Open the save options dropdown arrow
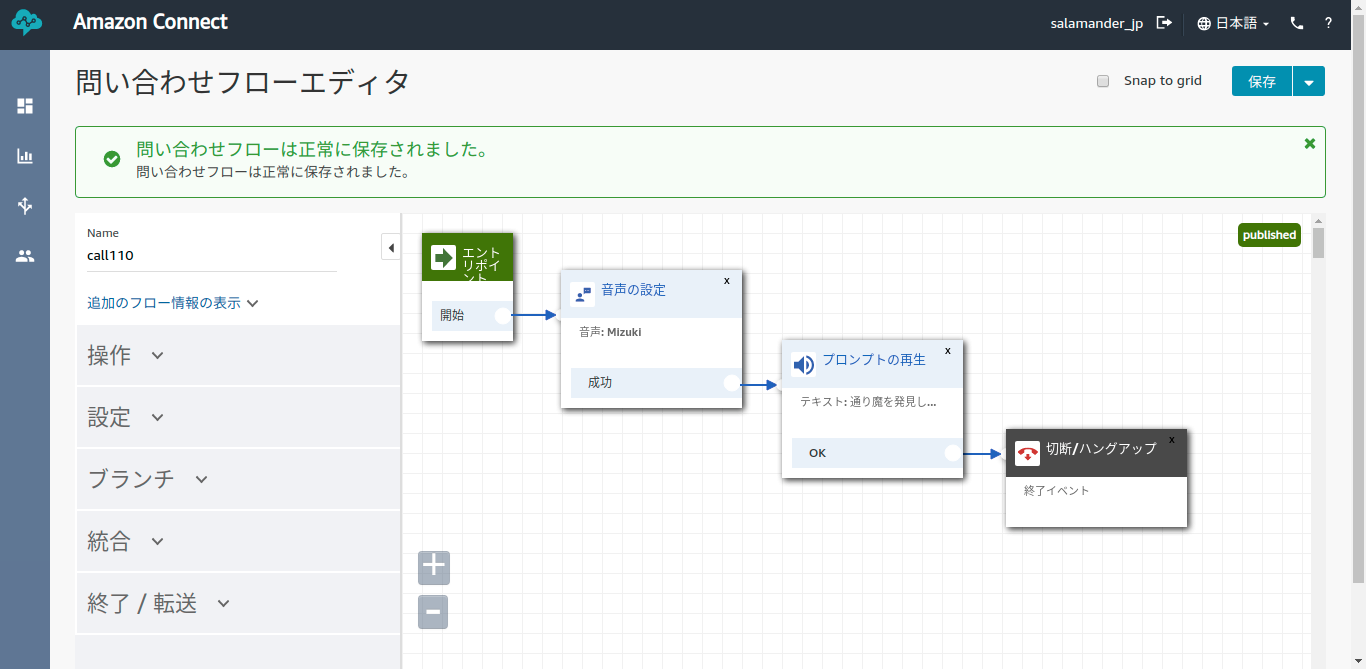The height and width of the screenshot is (669, 1366). click(1309, 81)
